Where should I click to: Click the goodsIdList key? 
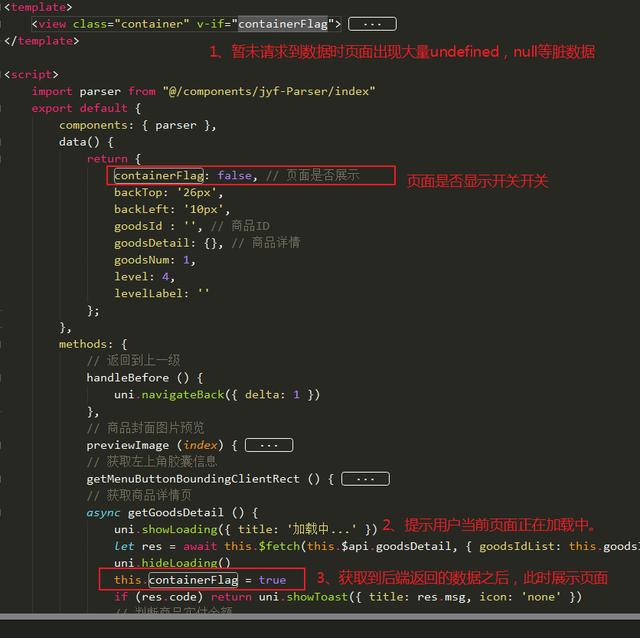[517, 547]
